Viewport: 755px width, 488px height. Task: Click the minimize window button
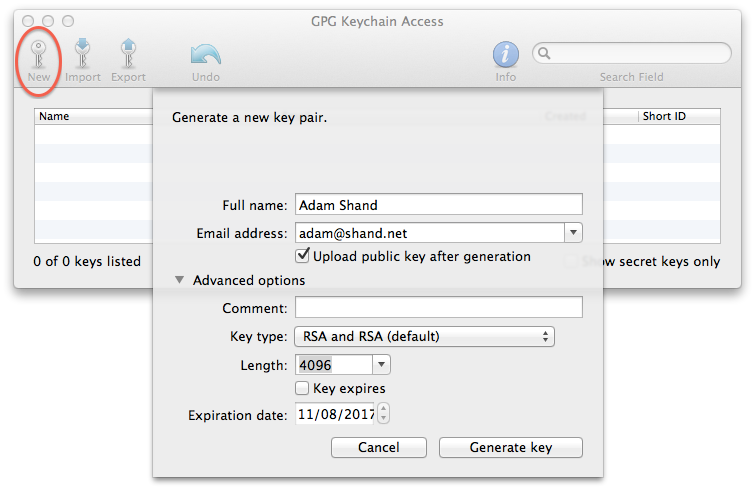[48, 21]
